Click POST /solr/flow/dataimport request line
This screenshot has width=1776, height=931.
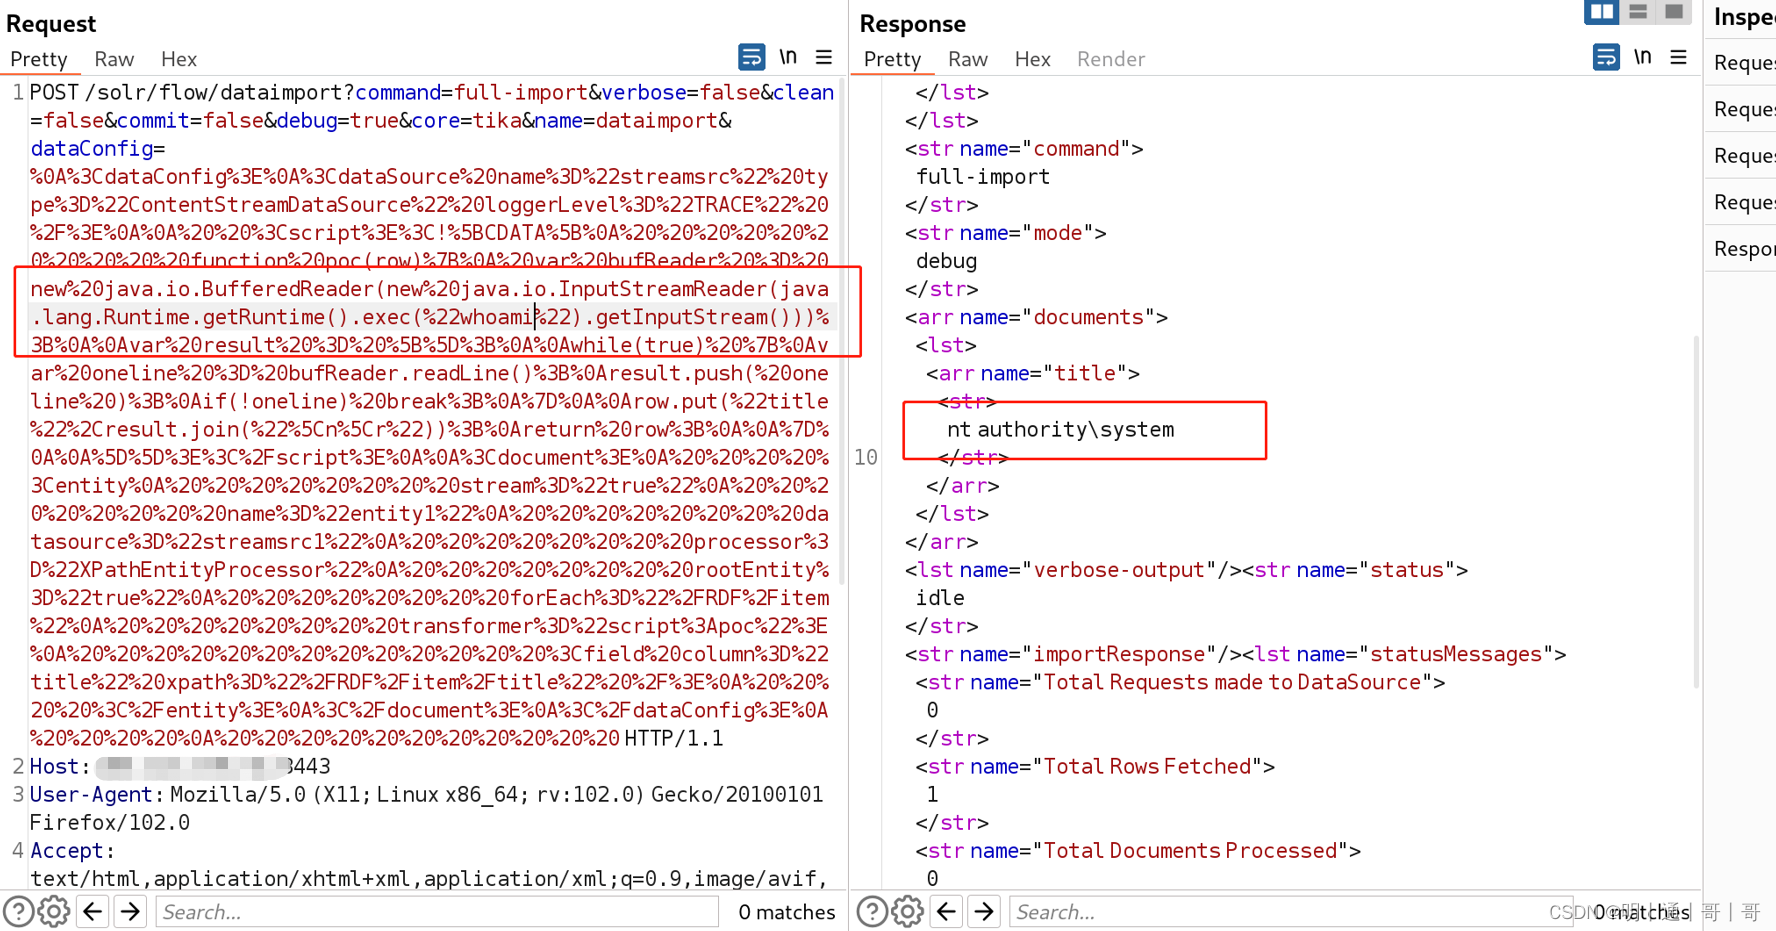coord(432,92)
